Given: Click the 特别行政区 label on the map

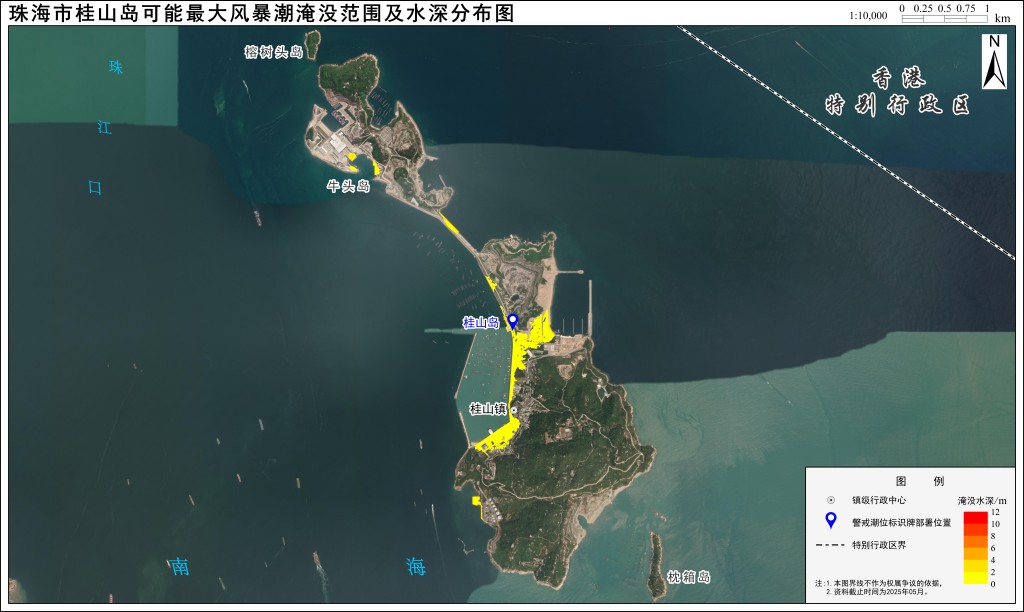Looking at the screenshot, I should tap(897, 105).
